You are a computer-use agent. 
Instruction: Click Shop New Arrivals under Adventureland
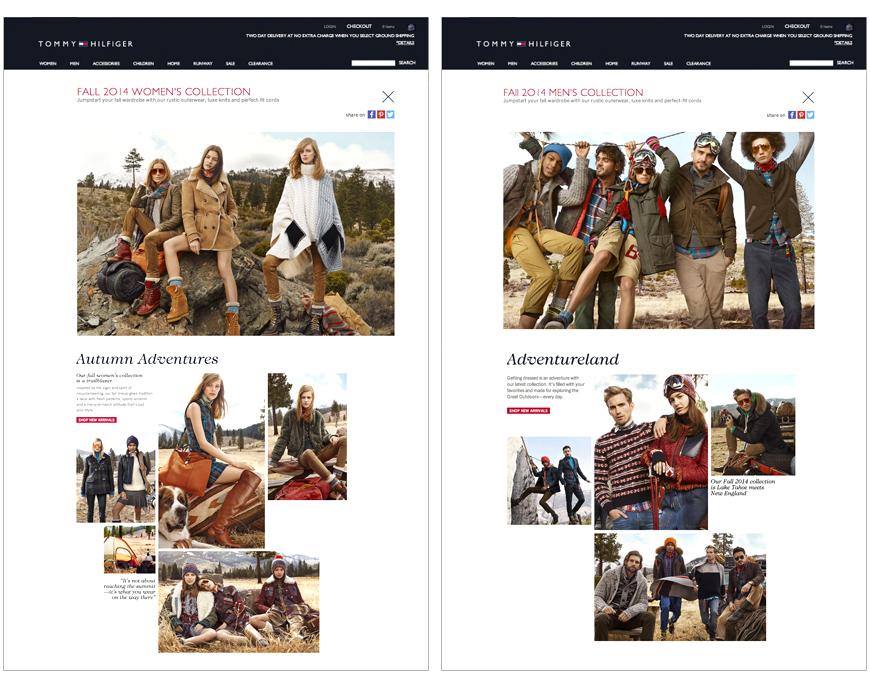[528, 411]
